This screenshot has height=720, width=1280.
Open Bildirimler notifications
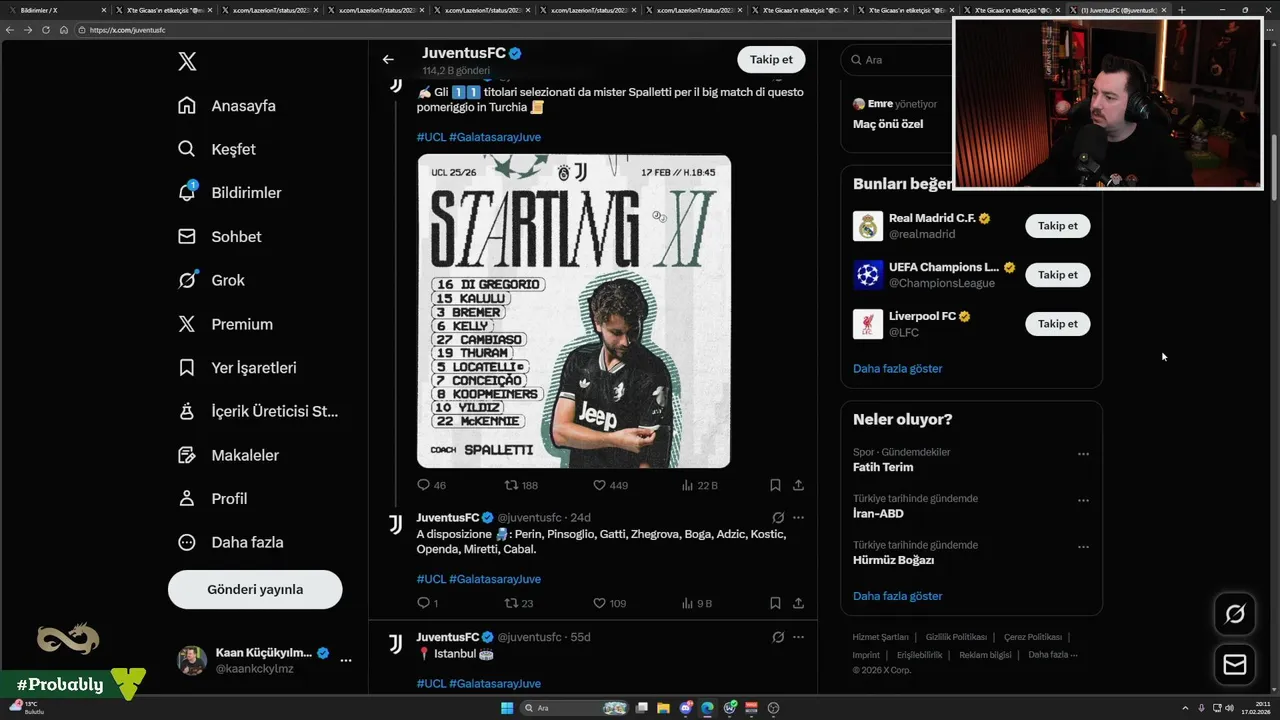pyautogui.click(x=229, y=193)
